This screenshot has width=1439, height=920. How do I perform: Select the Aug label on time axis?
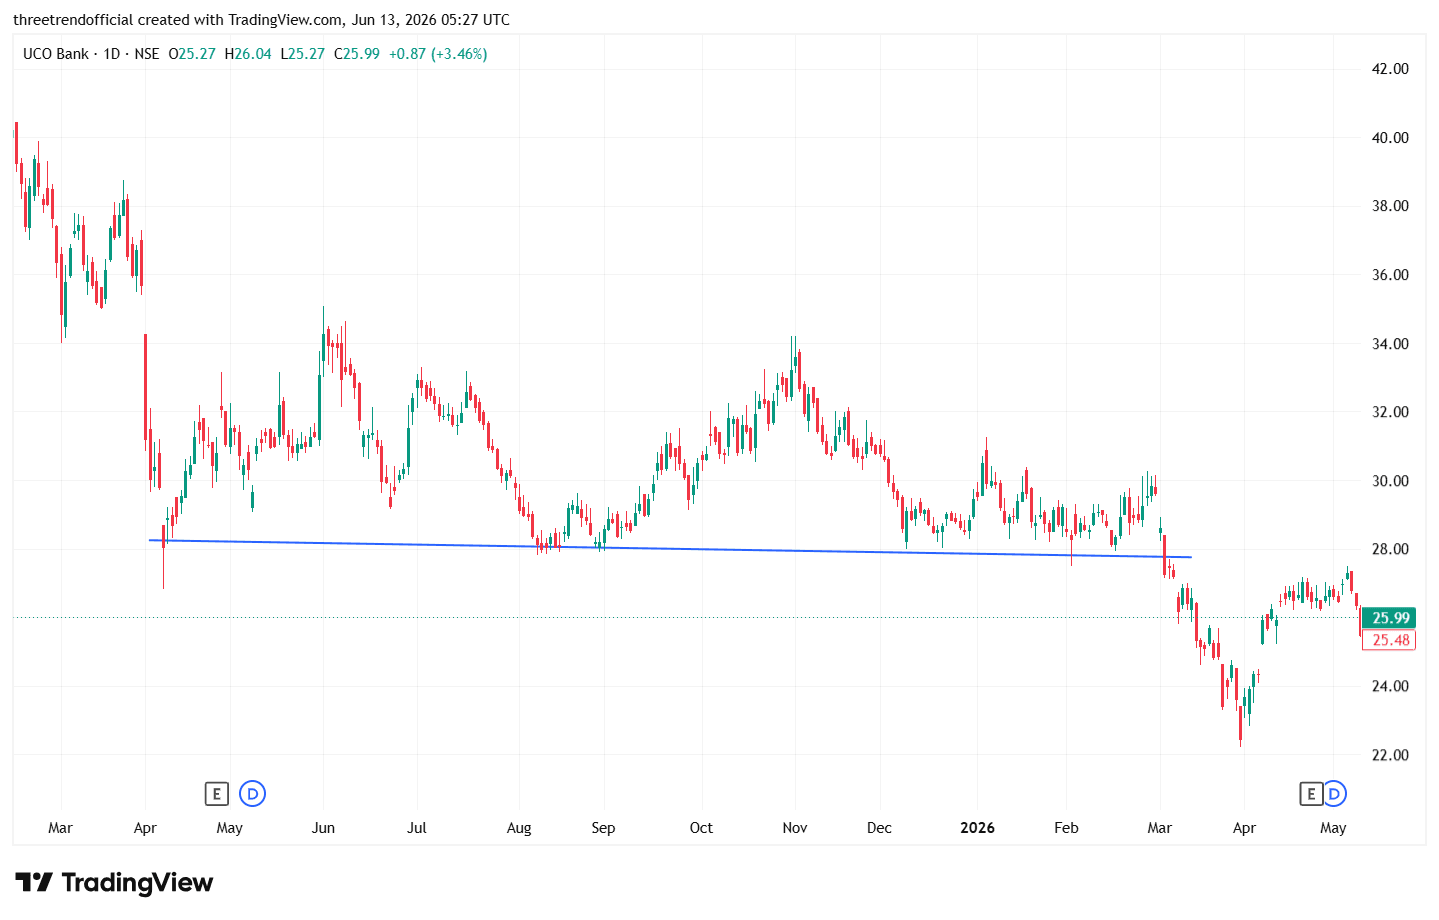tap(519, 828)
